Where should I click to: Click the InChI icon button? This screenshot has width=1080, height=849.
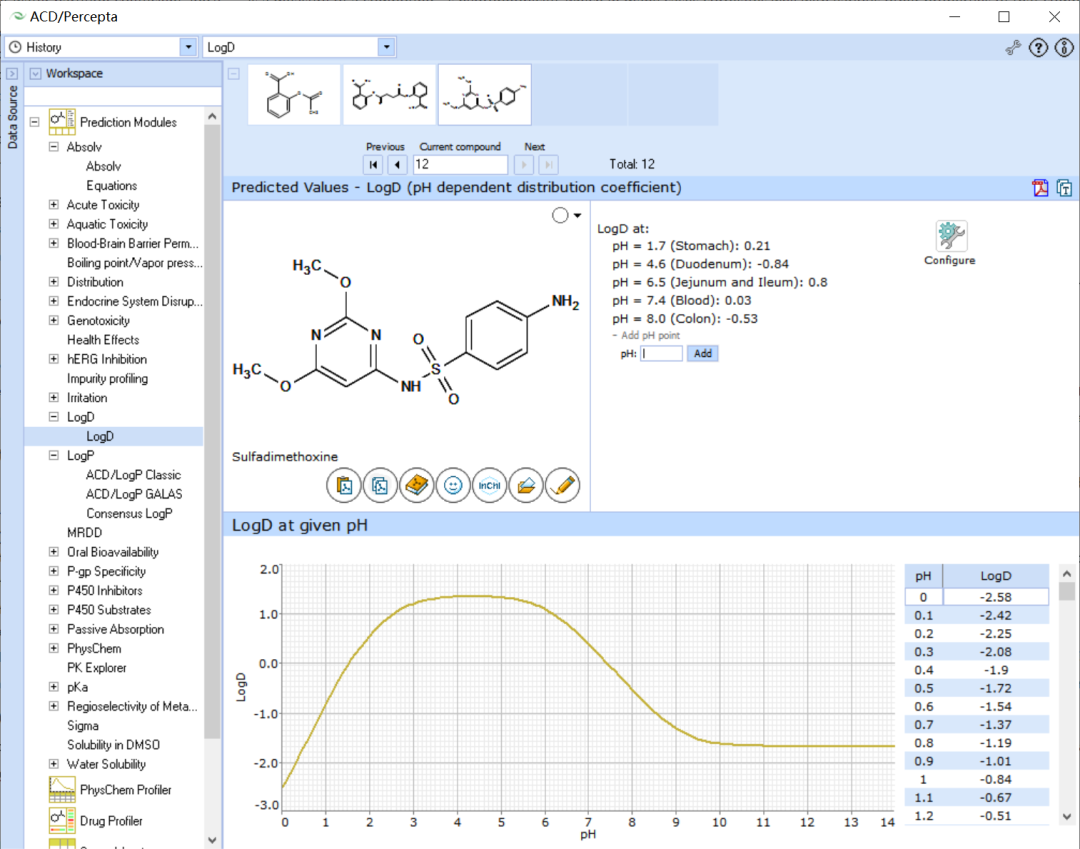(x=489, y=485)
